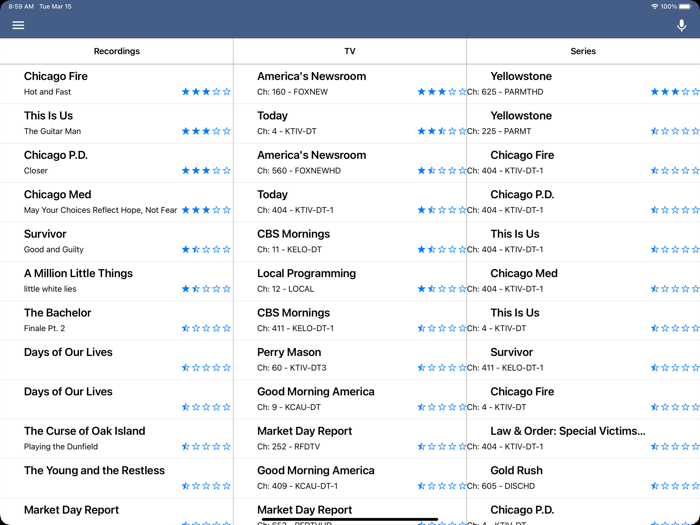Click the star rating for Local Programming

442,289
